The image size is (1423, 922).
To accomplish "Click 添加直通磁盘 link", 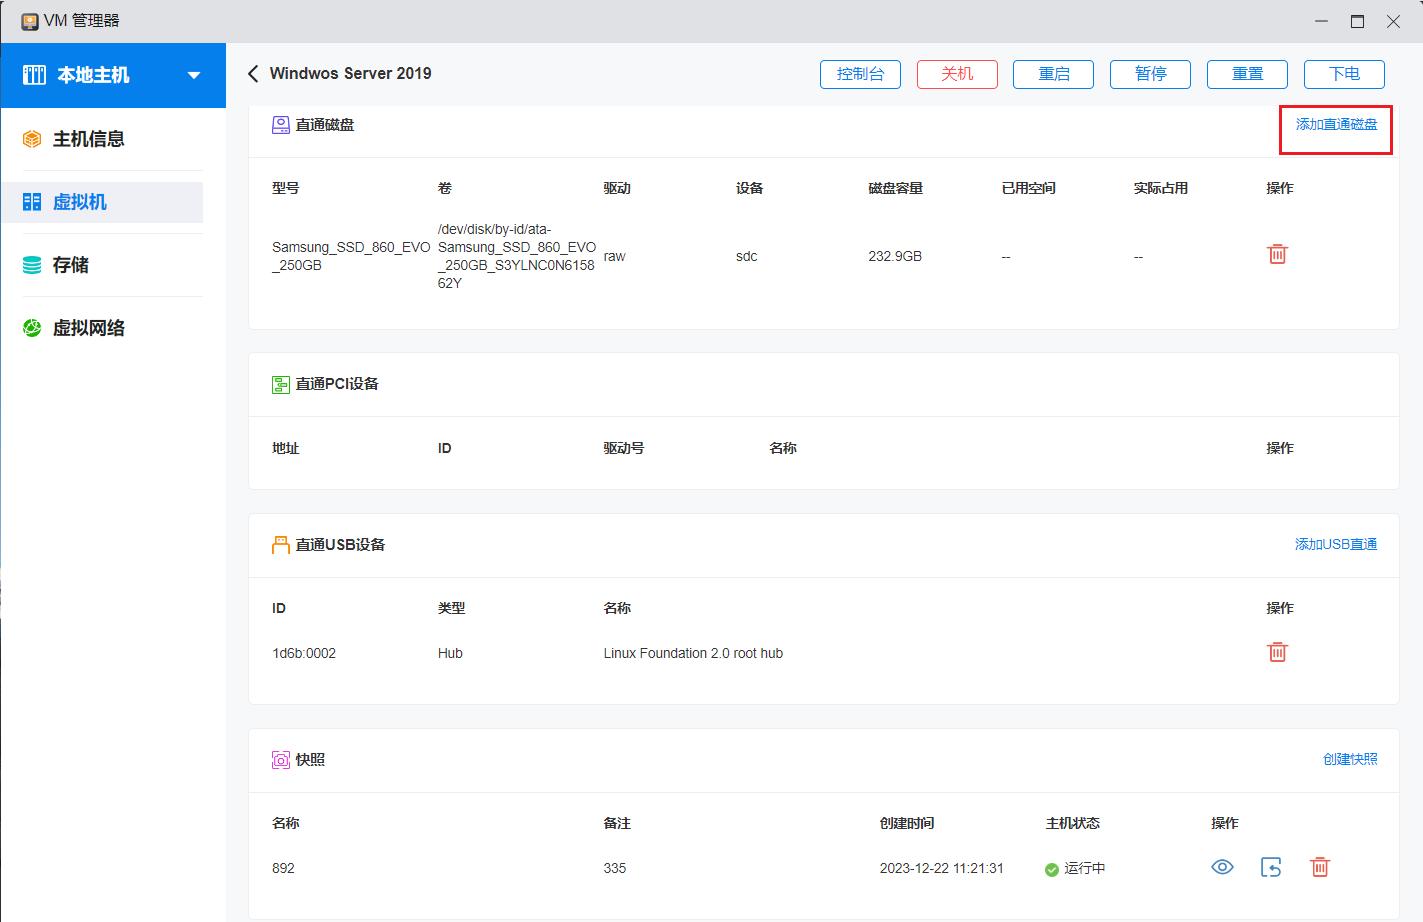I will 1336,124.
